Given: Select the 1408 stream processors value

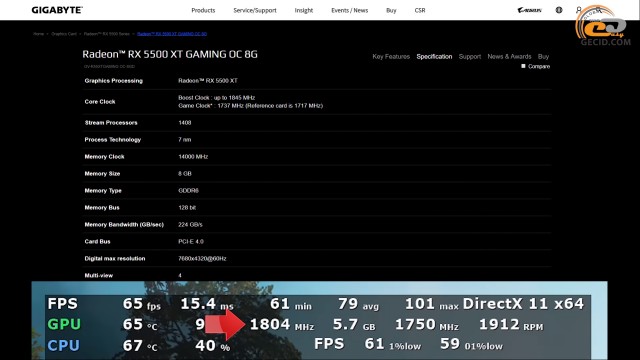Looking at the screenshot, I should tap(184, 122).
